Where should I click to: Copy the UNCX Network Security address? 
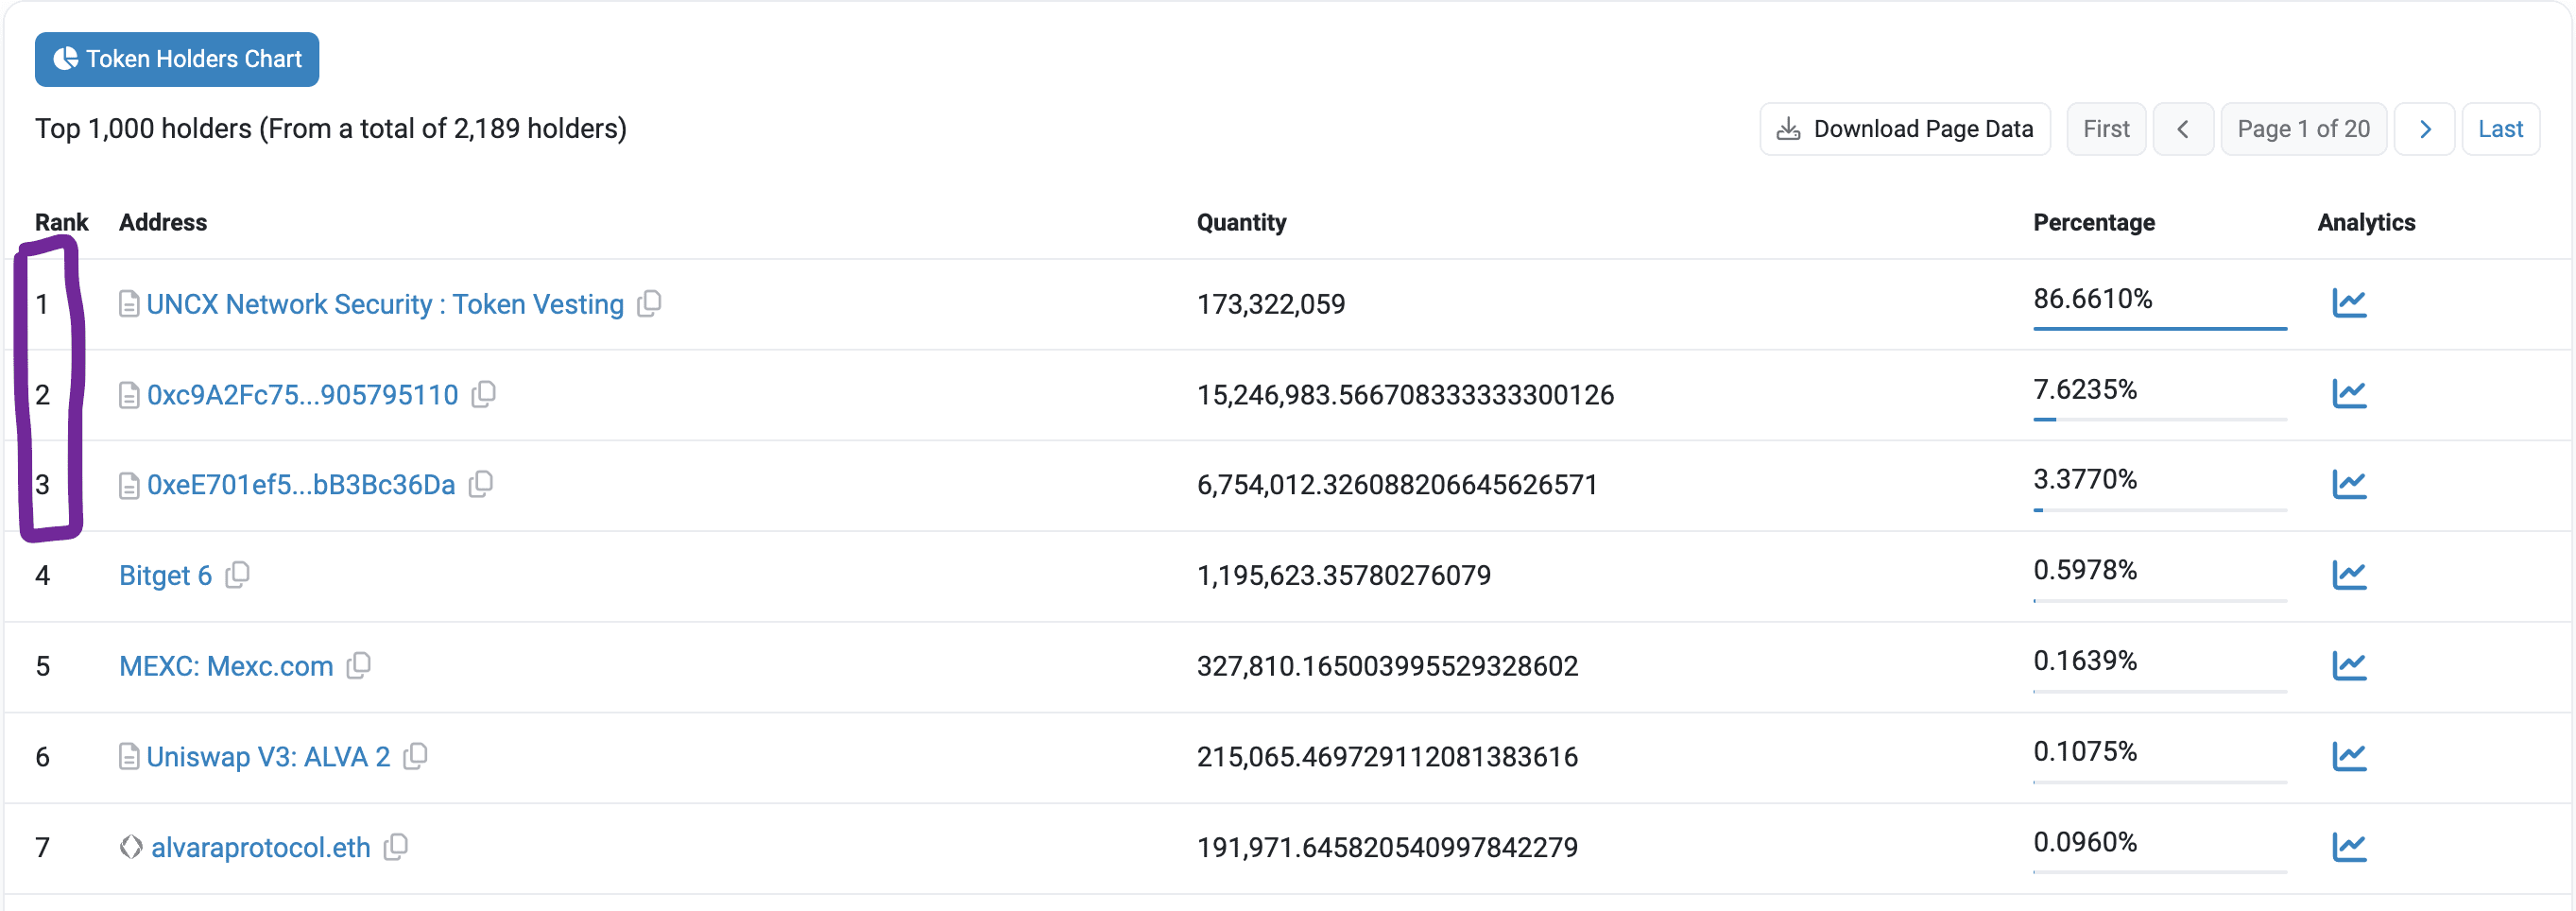click(649, 303)
